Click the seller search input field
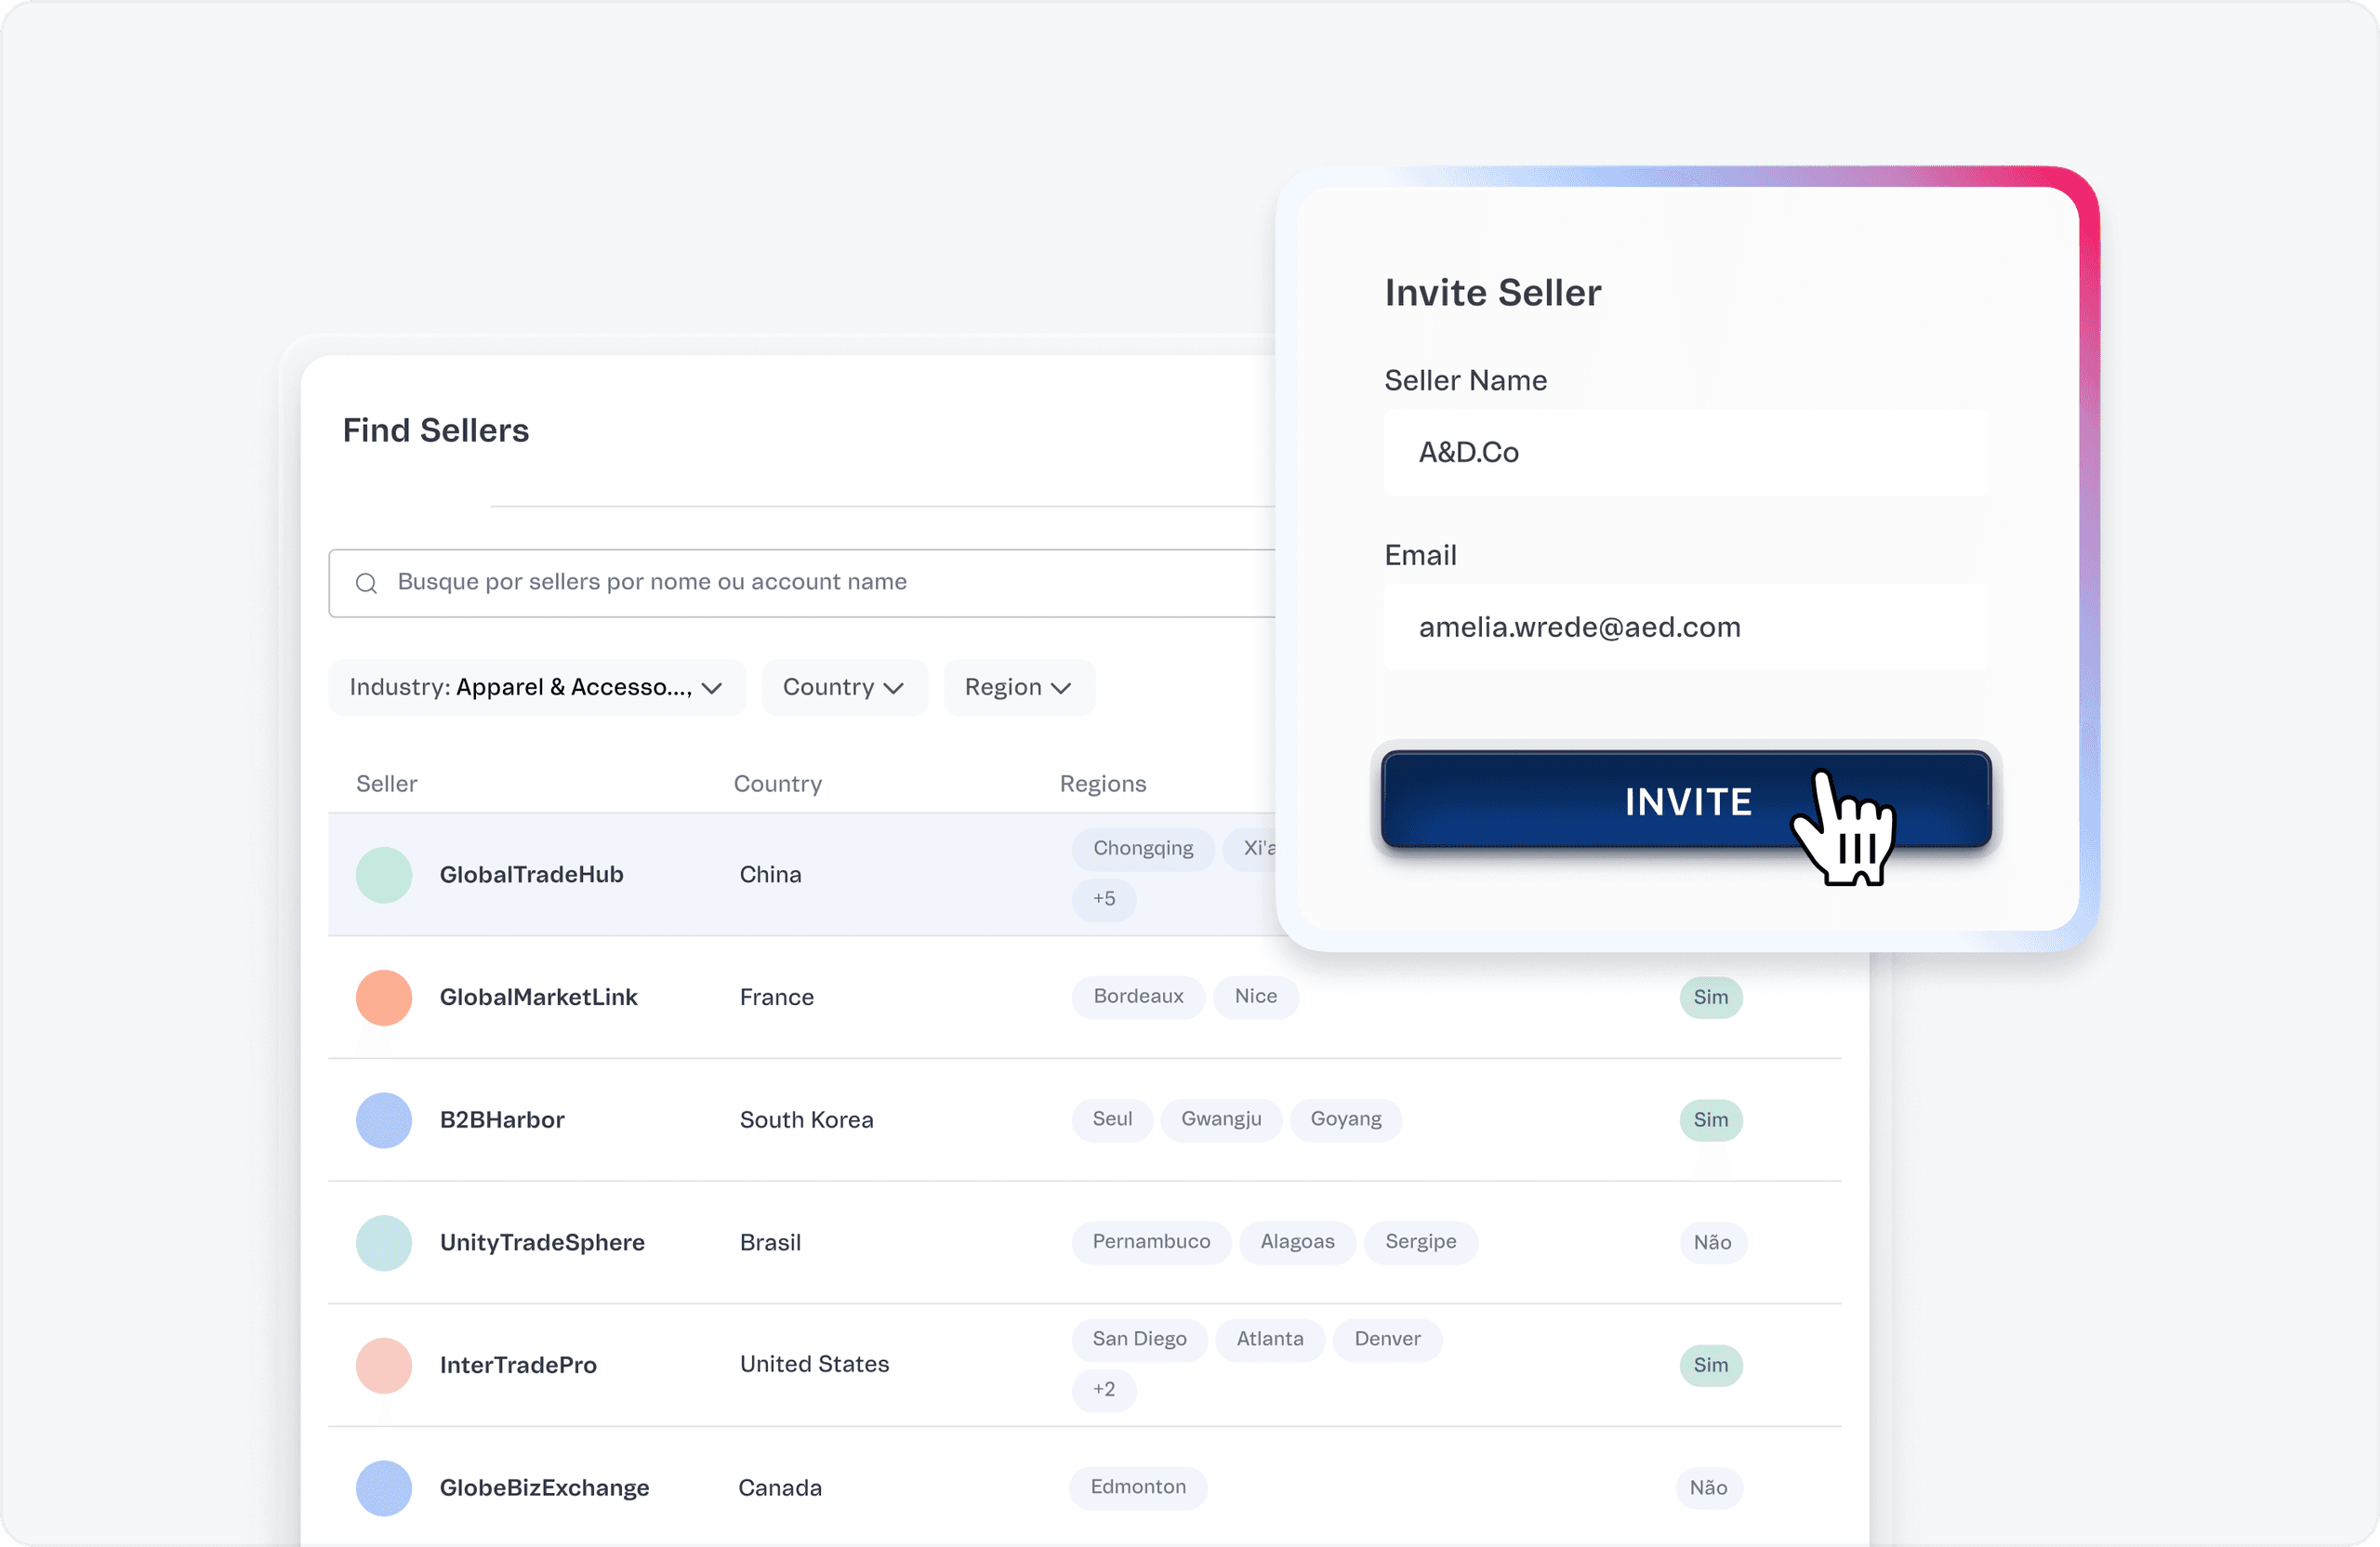2380x1547 pixels. (x=800, y=583)
